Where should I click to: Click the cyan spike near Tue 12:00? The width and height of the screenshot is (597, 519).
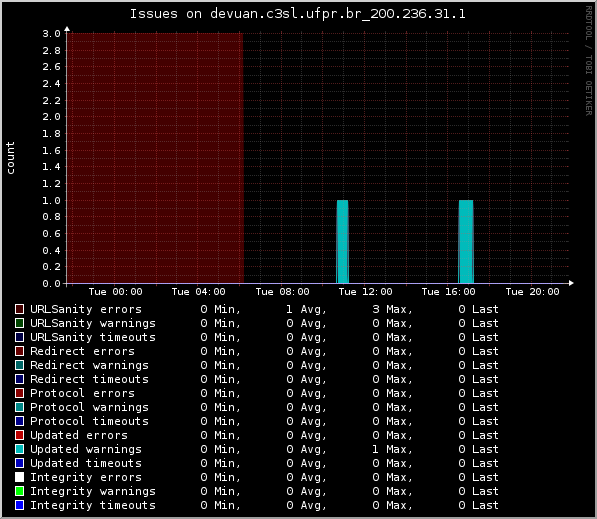pos(342,241)
